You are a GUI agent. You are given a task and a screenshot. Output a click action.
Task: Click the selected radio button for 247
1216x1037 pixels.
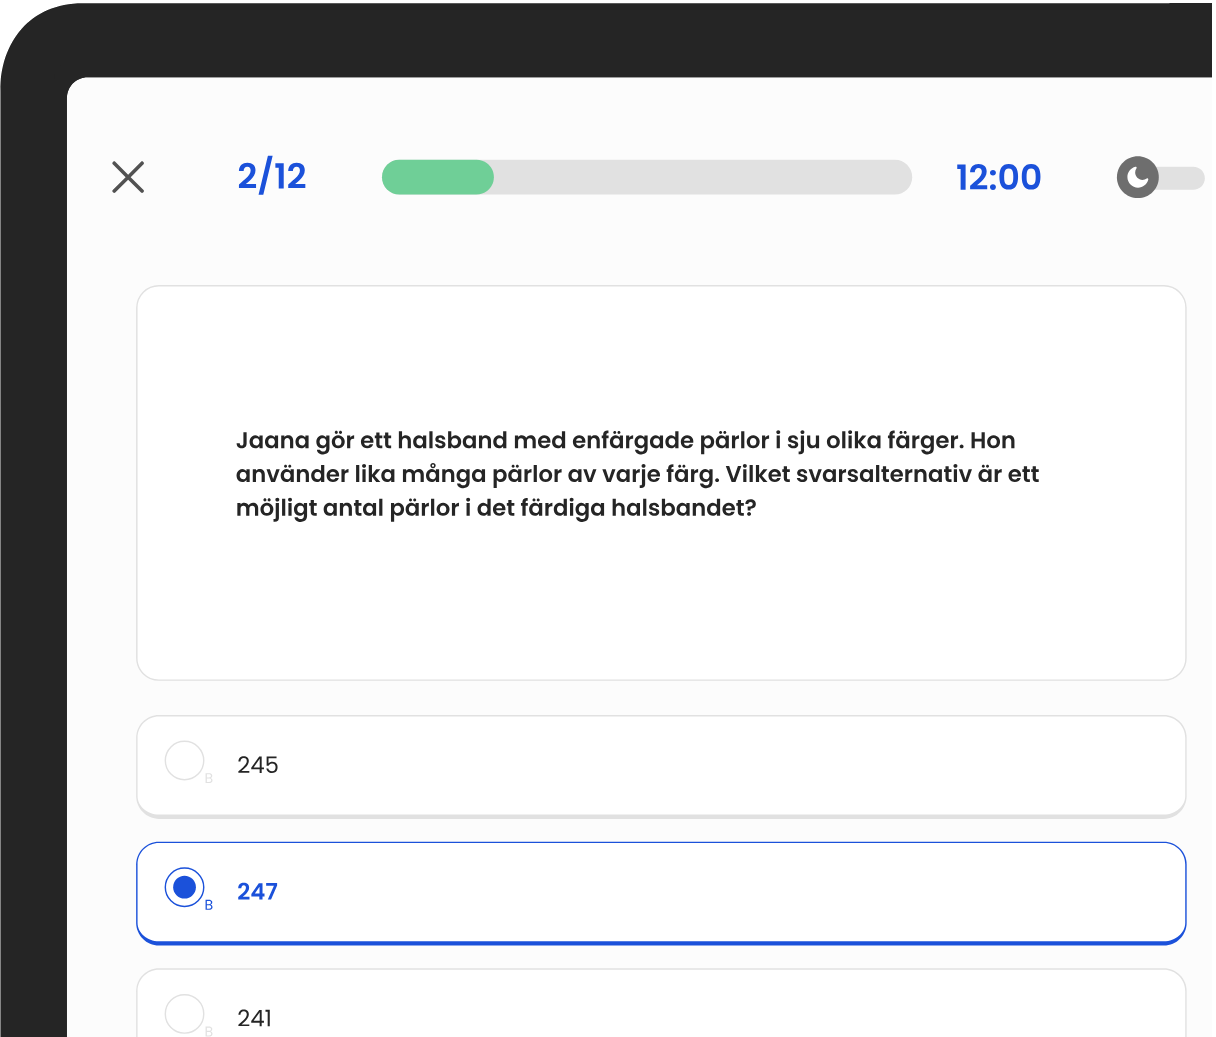pyautogui.click(x=184, y=887)
